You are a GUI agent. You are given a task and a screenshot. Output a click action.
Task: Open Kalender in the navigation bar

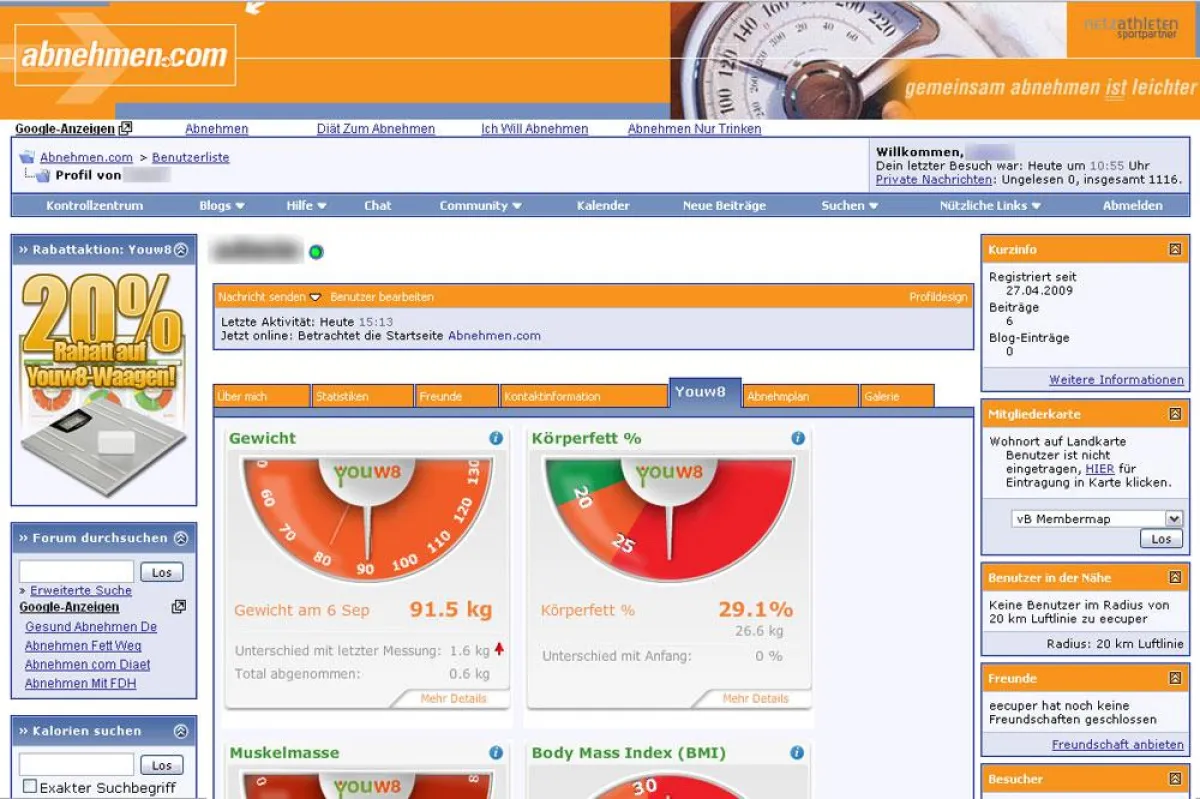point(603,205)
